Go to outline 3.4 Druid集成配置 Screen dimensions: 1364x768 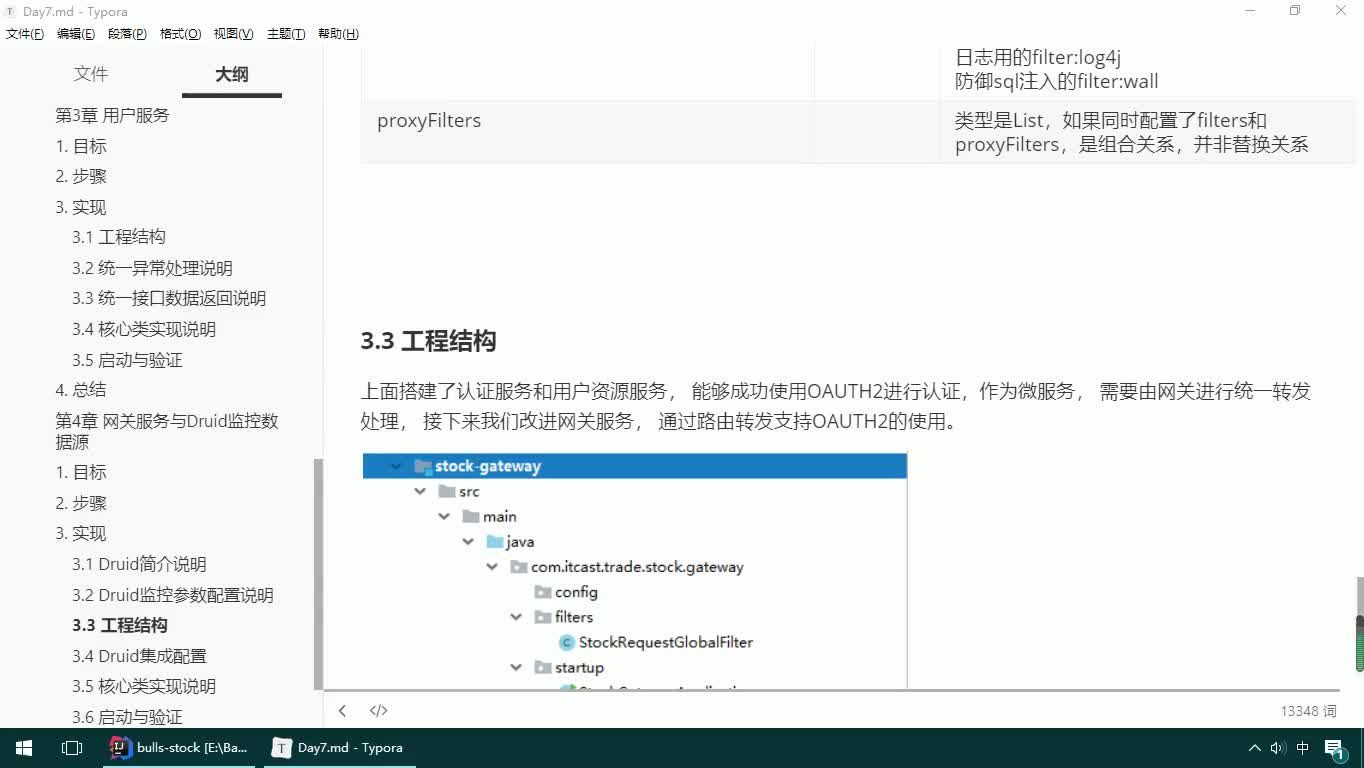139,657
